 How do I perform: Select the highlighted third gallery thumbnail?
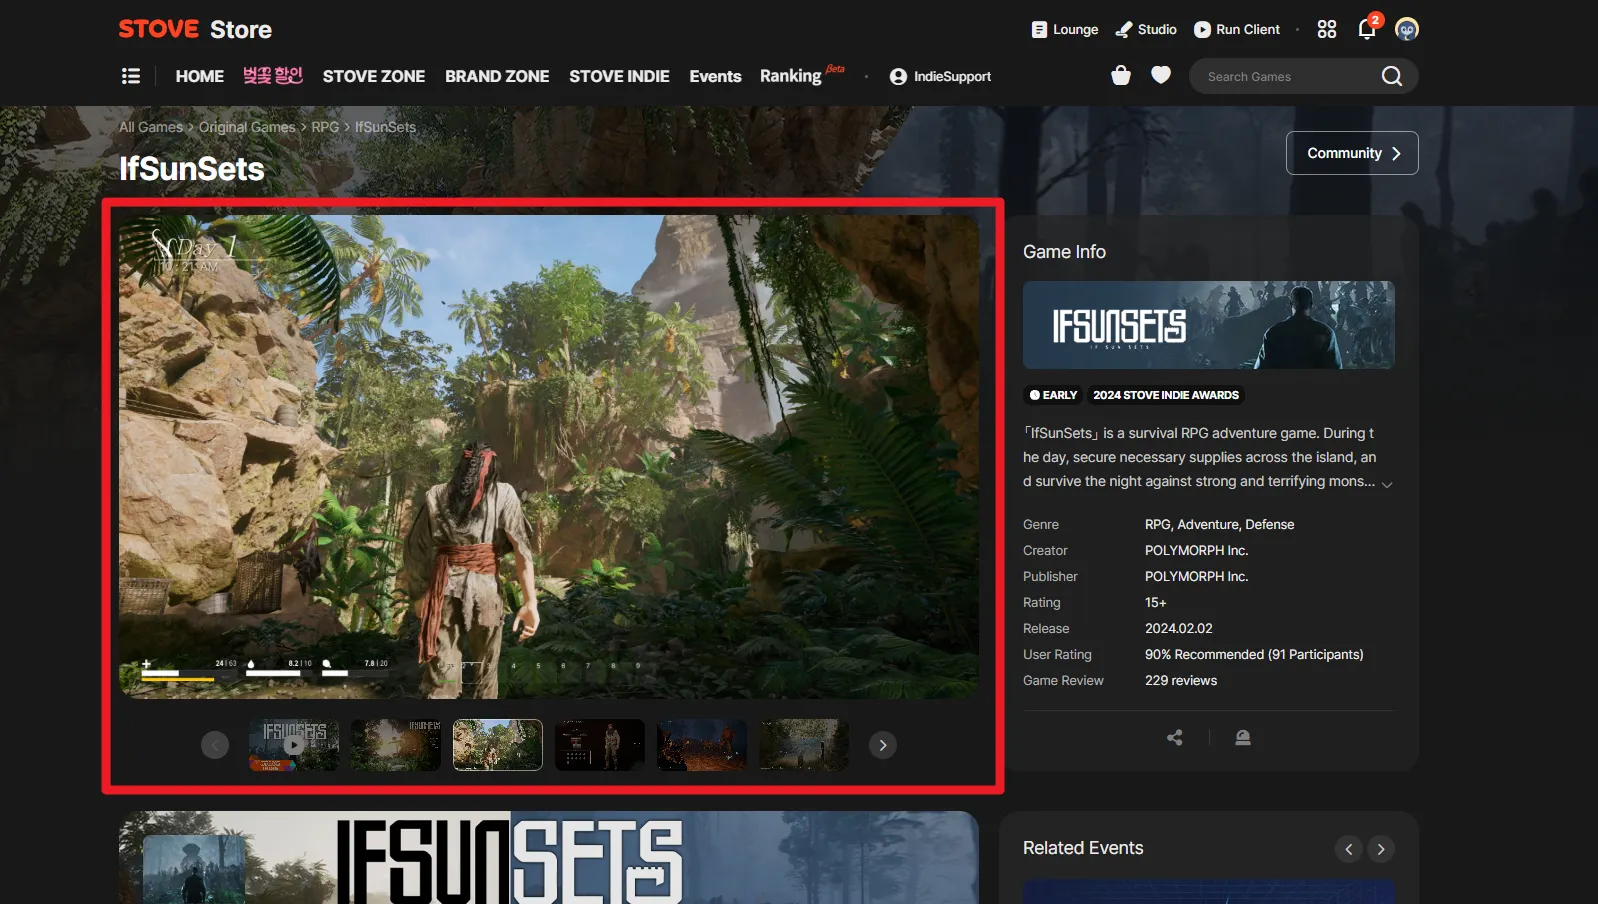pos(498,745)
